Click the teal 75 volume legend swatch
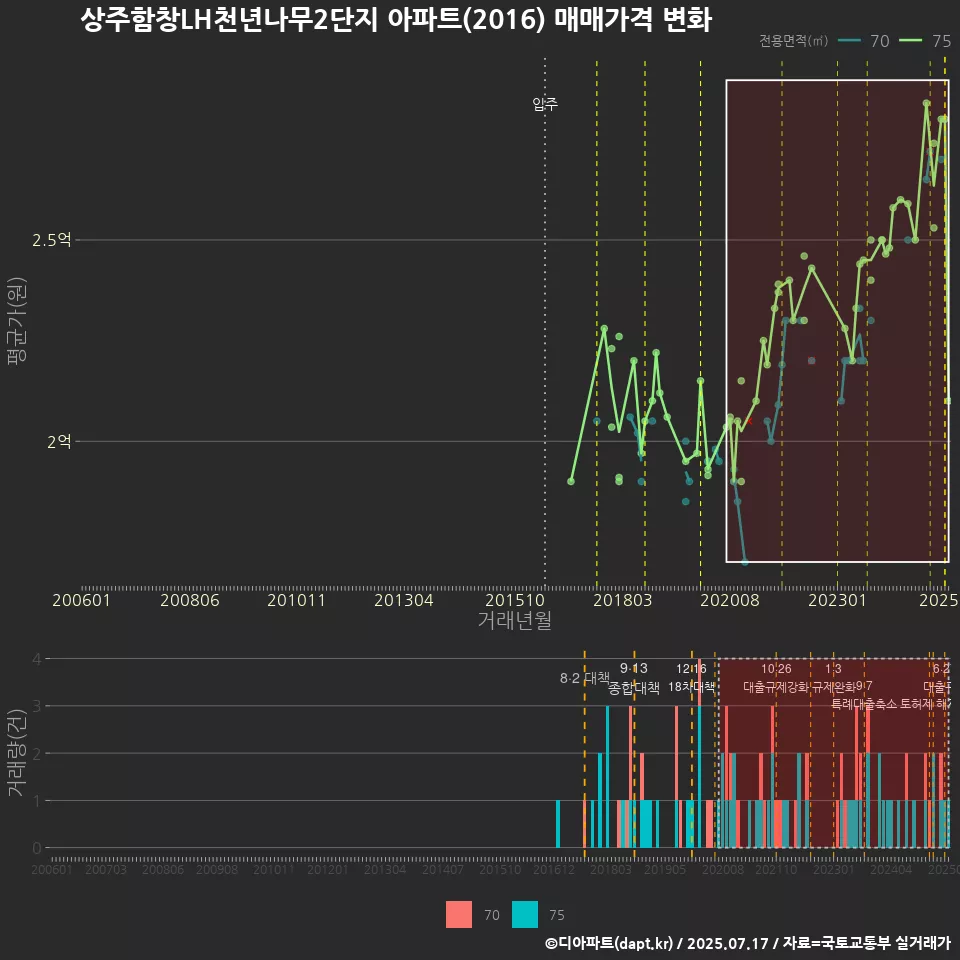 click(x=525, y=915)
